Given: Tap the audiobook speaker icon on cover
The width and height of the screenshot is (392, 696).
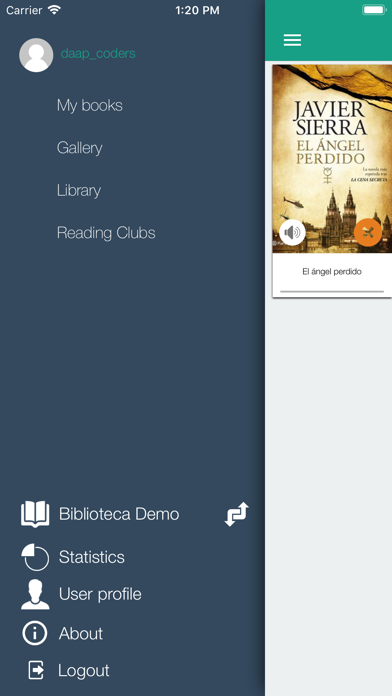Looking at the screenshot, I should click(x=292, y=232).
